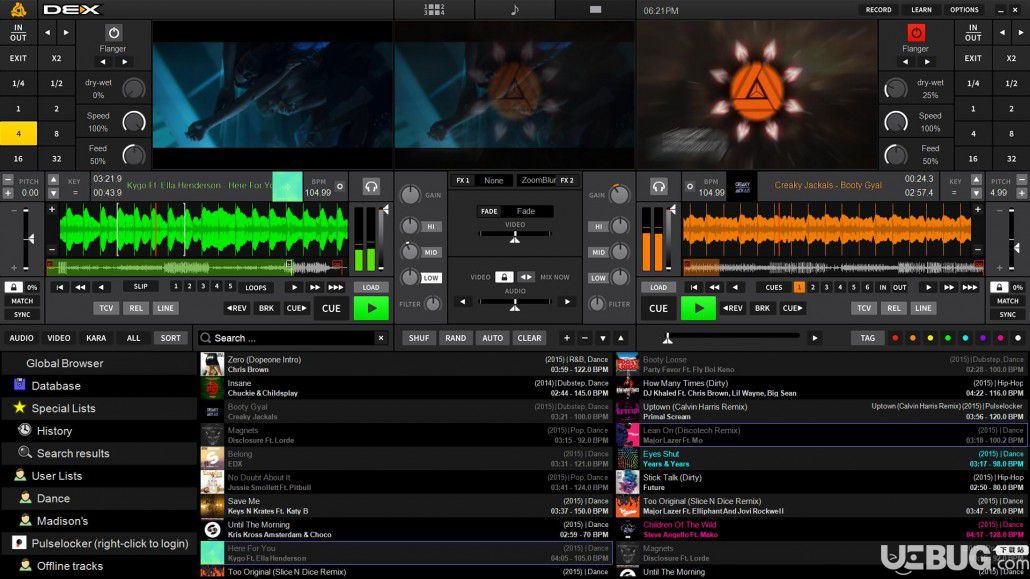Click left deck filter knob
This screenshot has width=1030, height=579.
pyautogui.click(x=432, y=304)
